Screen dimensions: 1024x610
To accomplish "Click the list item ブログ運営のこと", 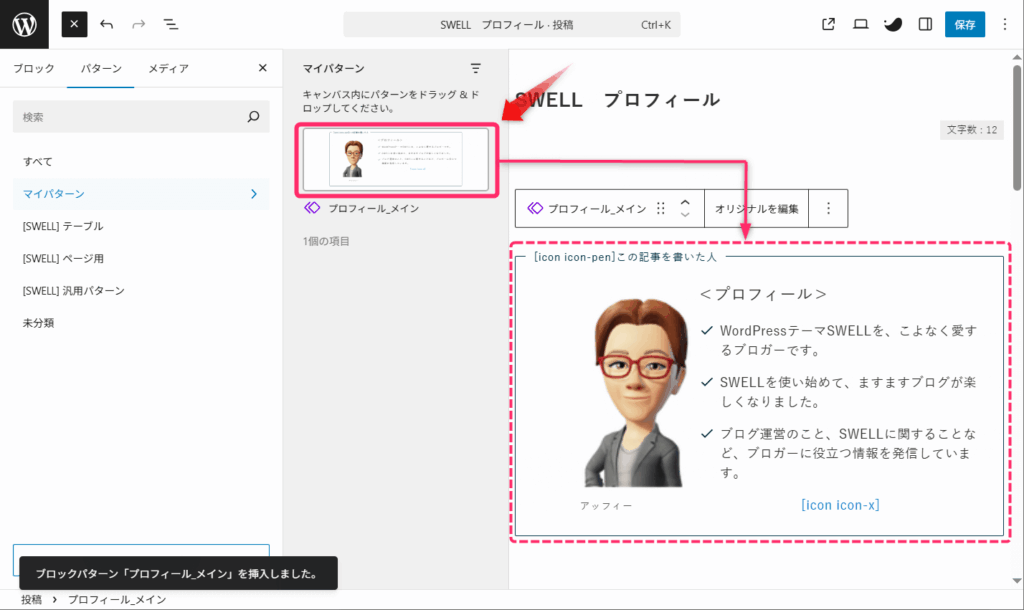I will coord(848,453).
